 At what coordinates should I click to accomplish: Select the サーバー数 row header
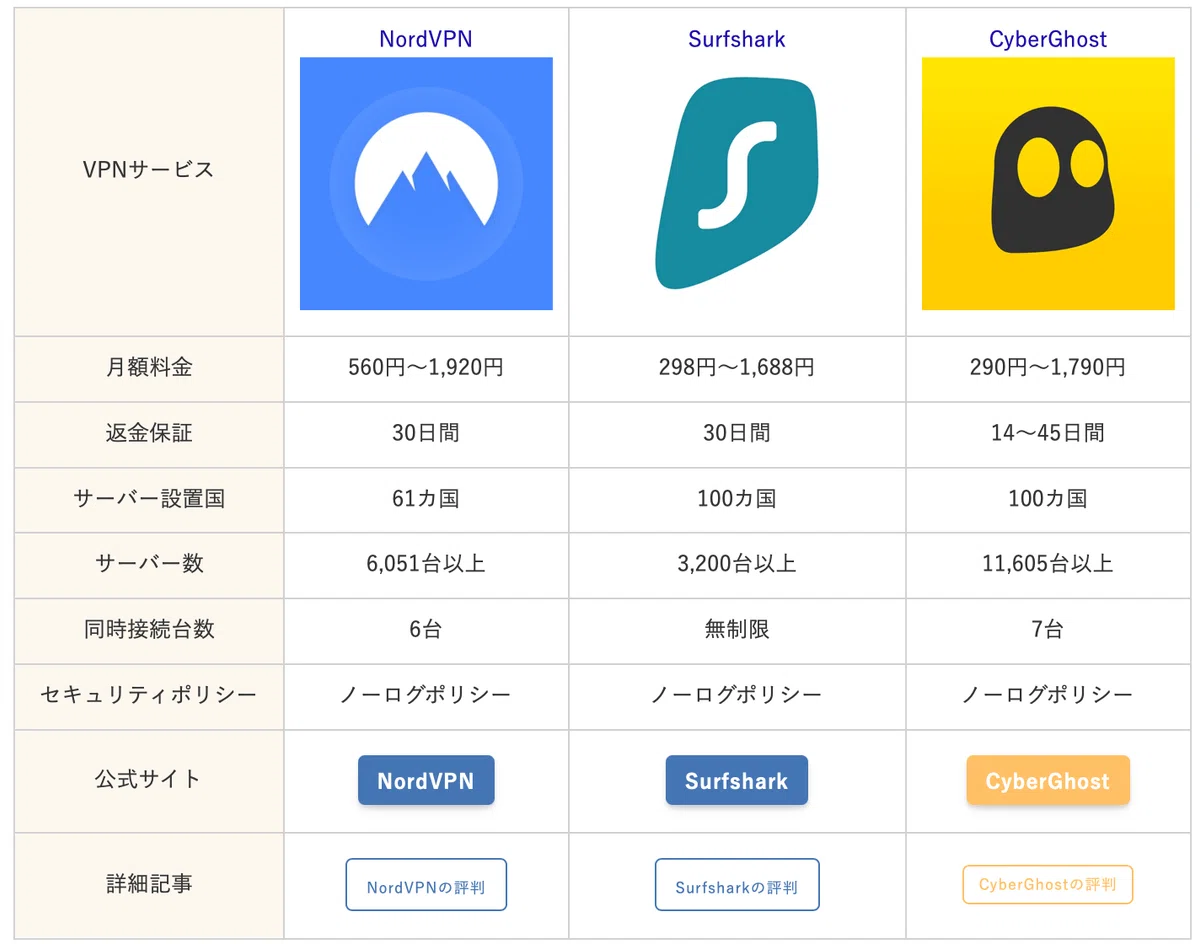(149, 565)
